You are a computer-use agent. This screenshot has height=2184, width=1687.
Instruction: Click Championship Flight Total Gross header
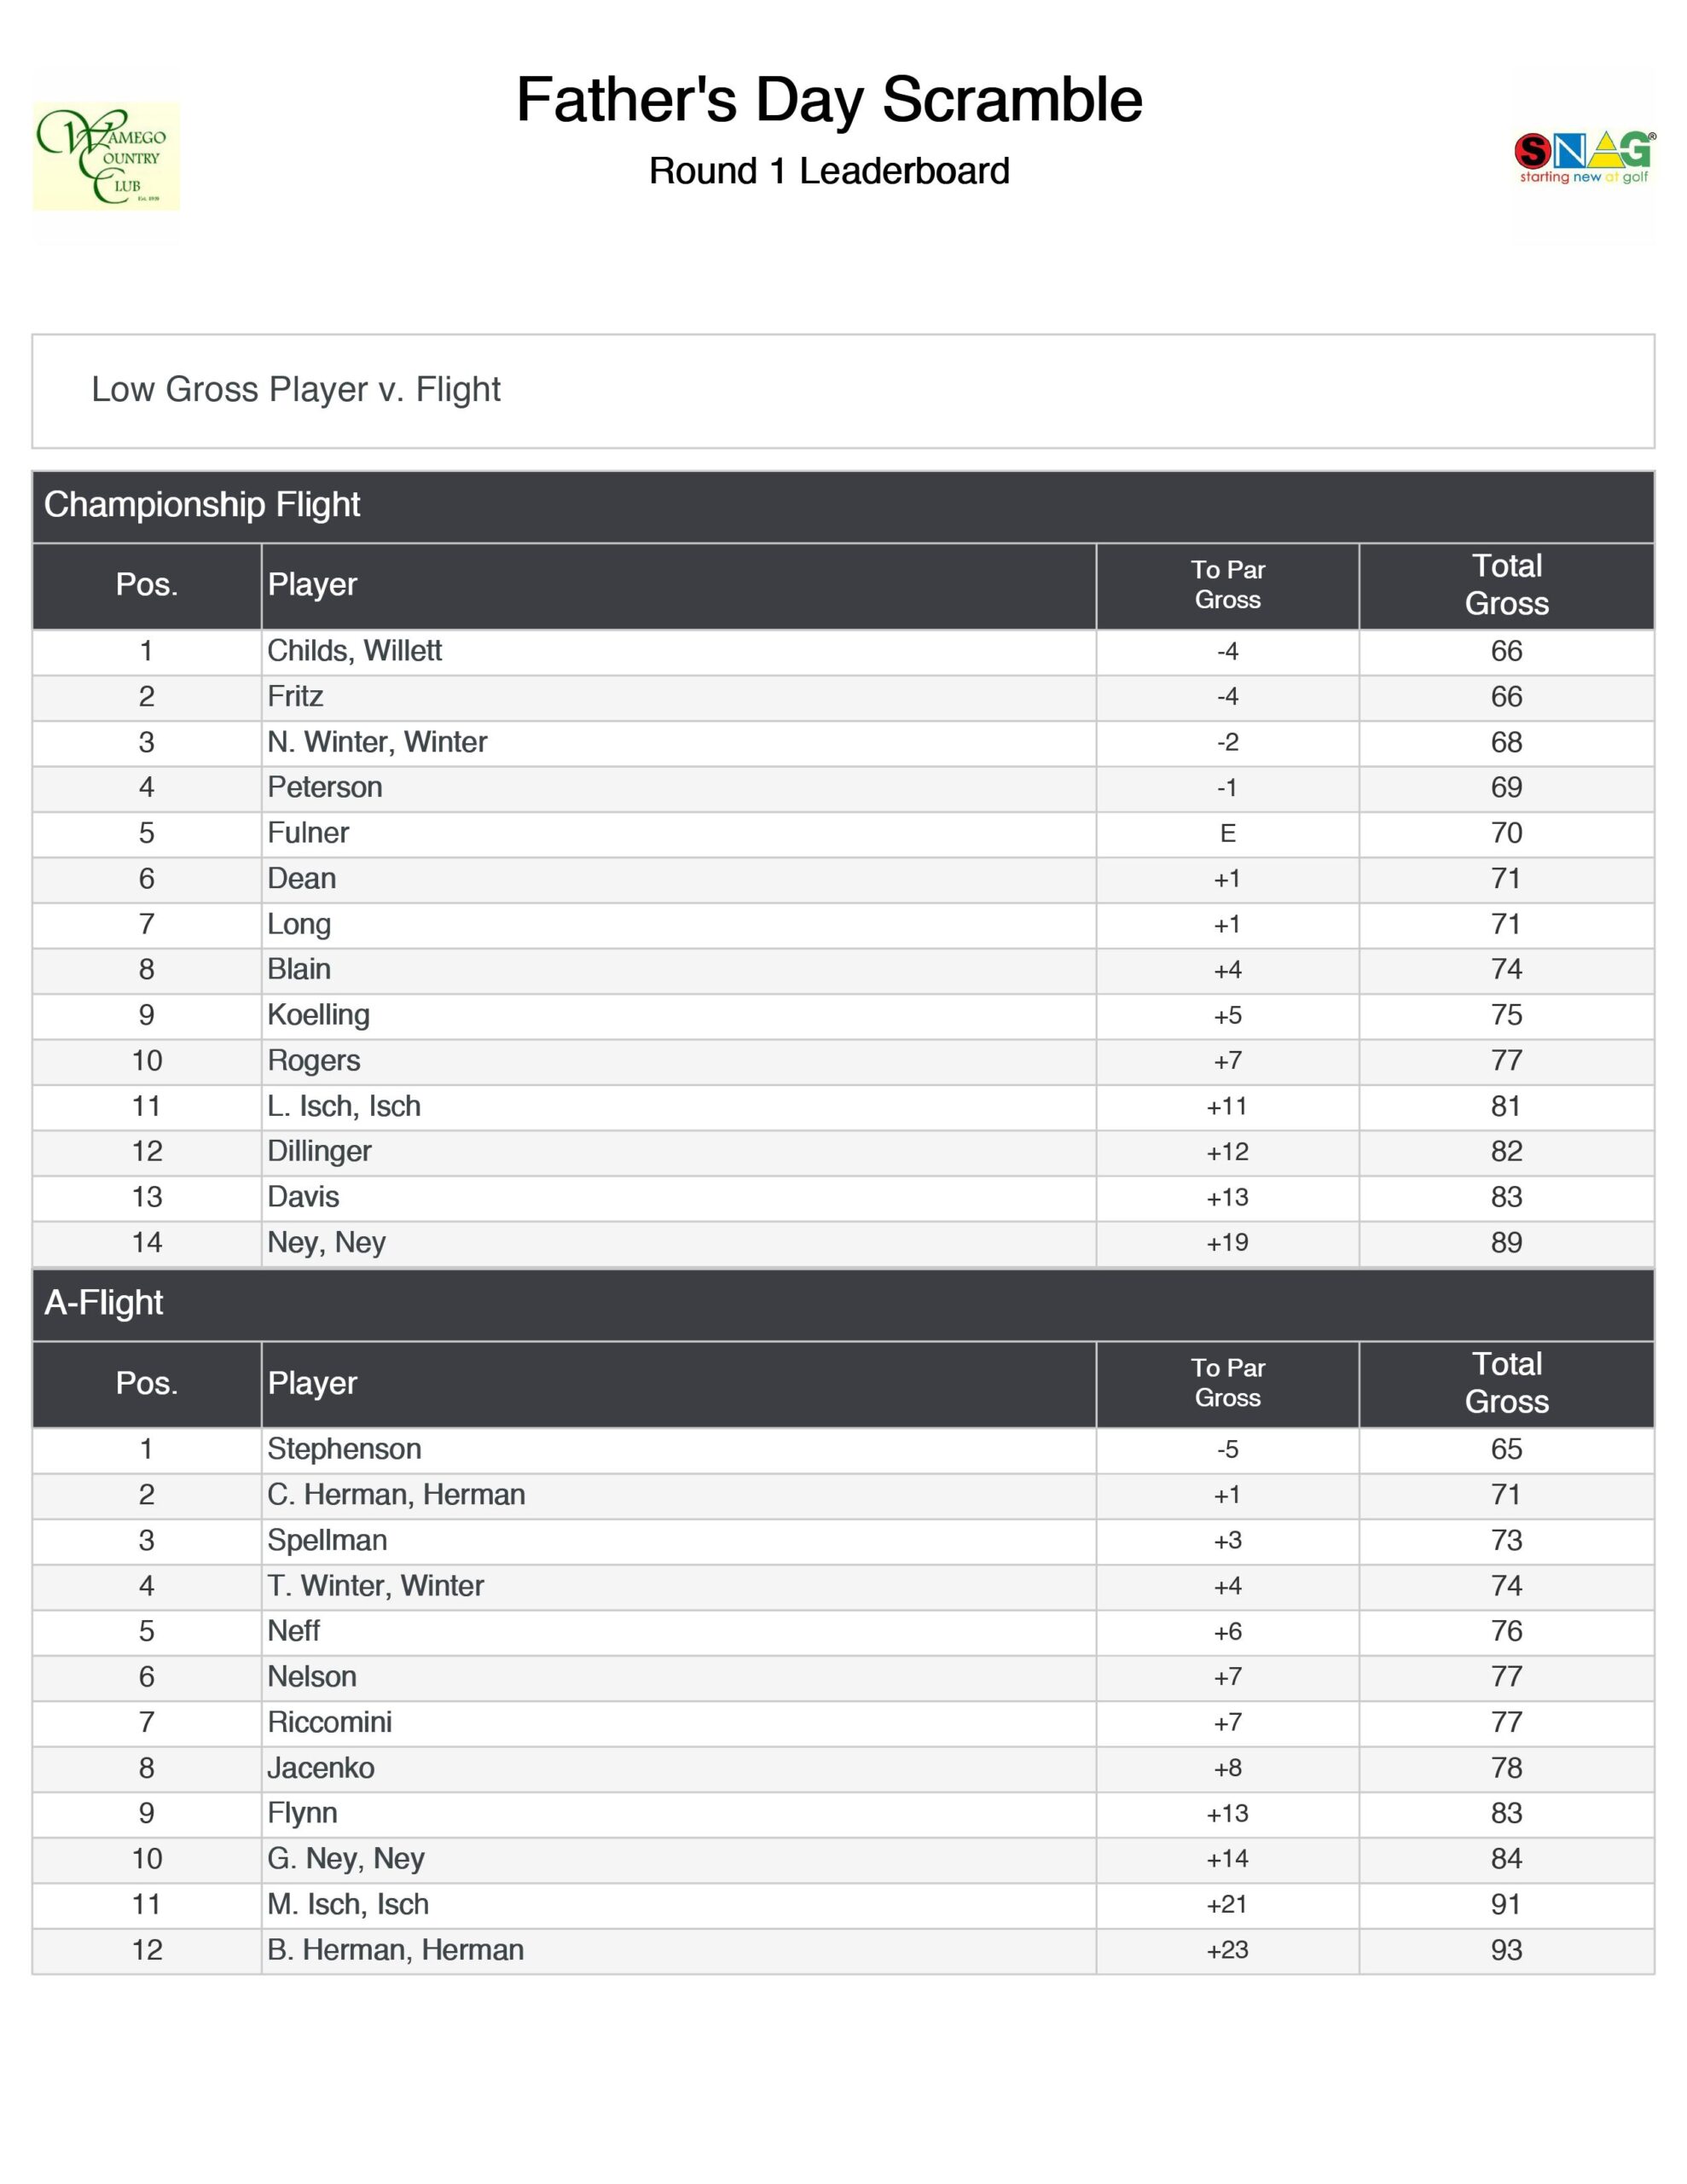click(x=1506, y=585)
